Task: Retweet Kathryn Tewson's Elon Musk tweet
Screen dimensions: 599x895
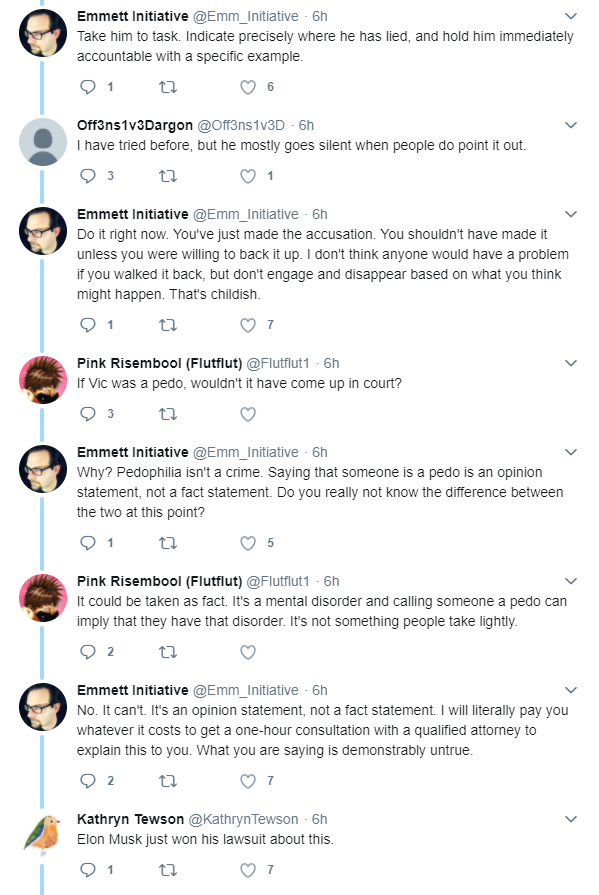Action: [167, 870]
